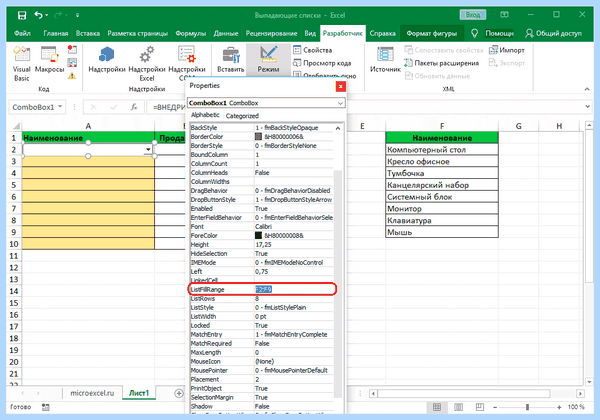Click the worksheet vertical scrollbar down arrow
Image resolution: width=600 pixels, height=420 pixels.
pyautogui.click(x=589, y=382)
